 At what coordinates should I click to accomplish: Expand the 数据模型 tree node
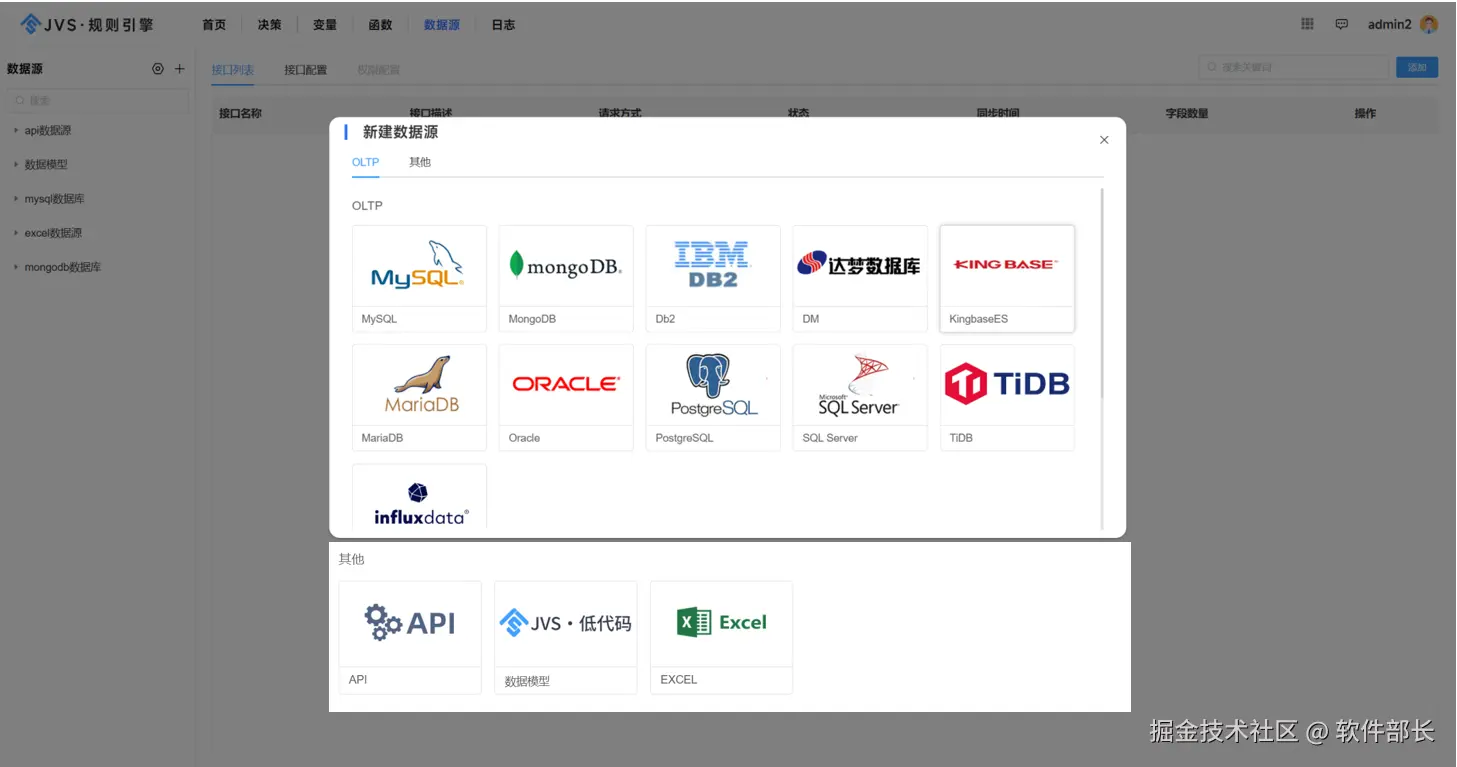coord(16,164)
